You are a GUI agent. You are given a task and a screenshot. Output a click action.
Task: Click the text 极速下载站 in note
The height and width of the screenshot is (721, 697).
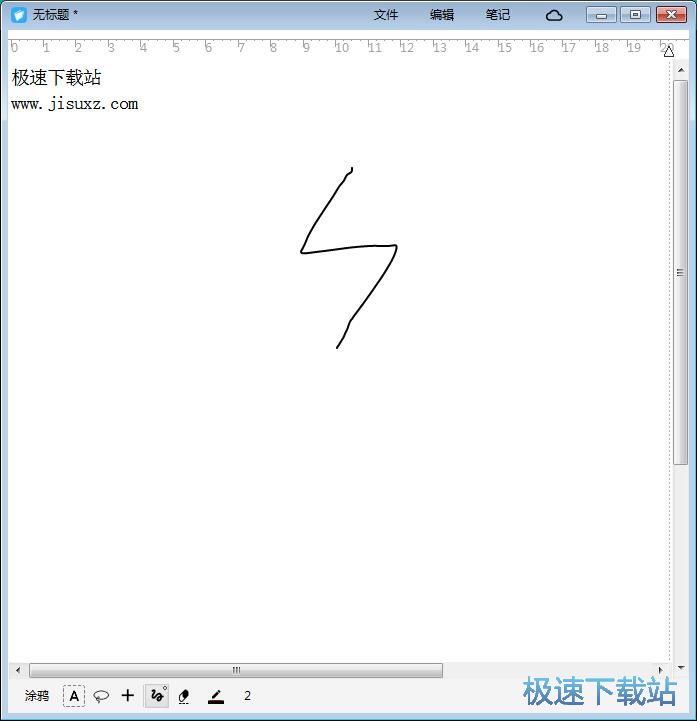tap(56, 77)
